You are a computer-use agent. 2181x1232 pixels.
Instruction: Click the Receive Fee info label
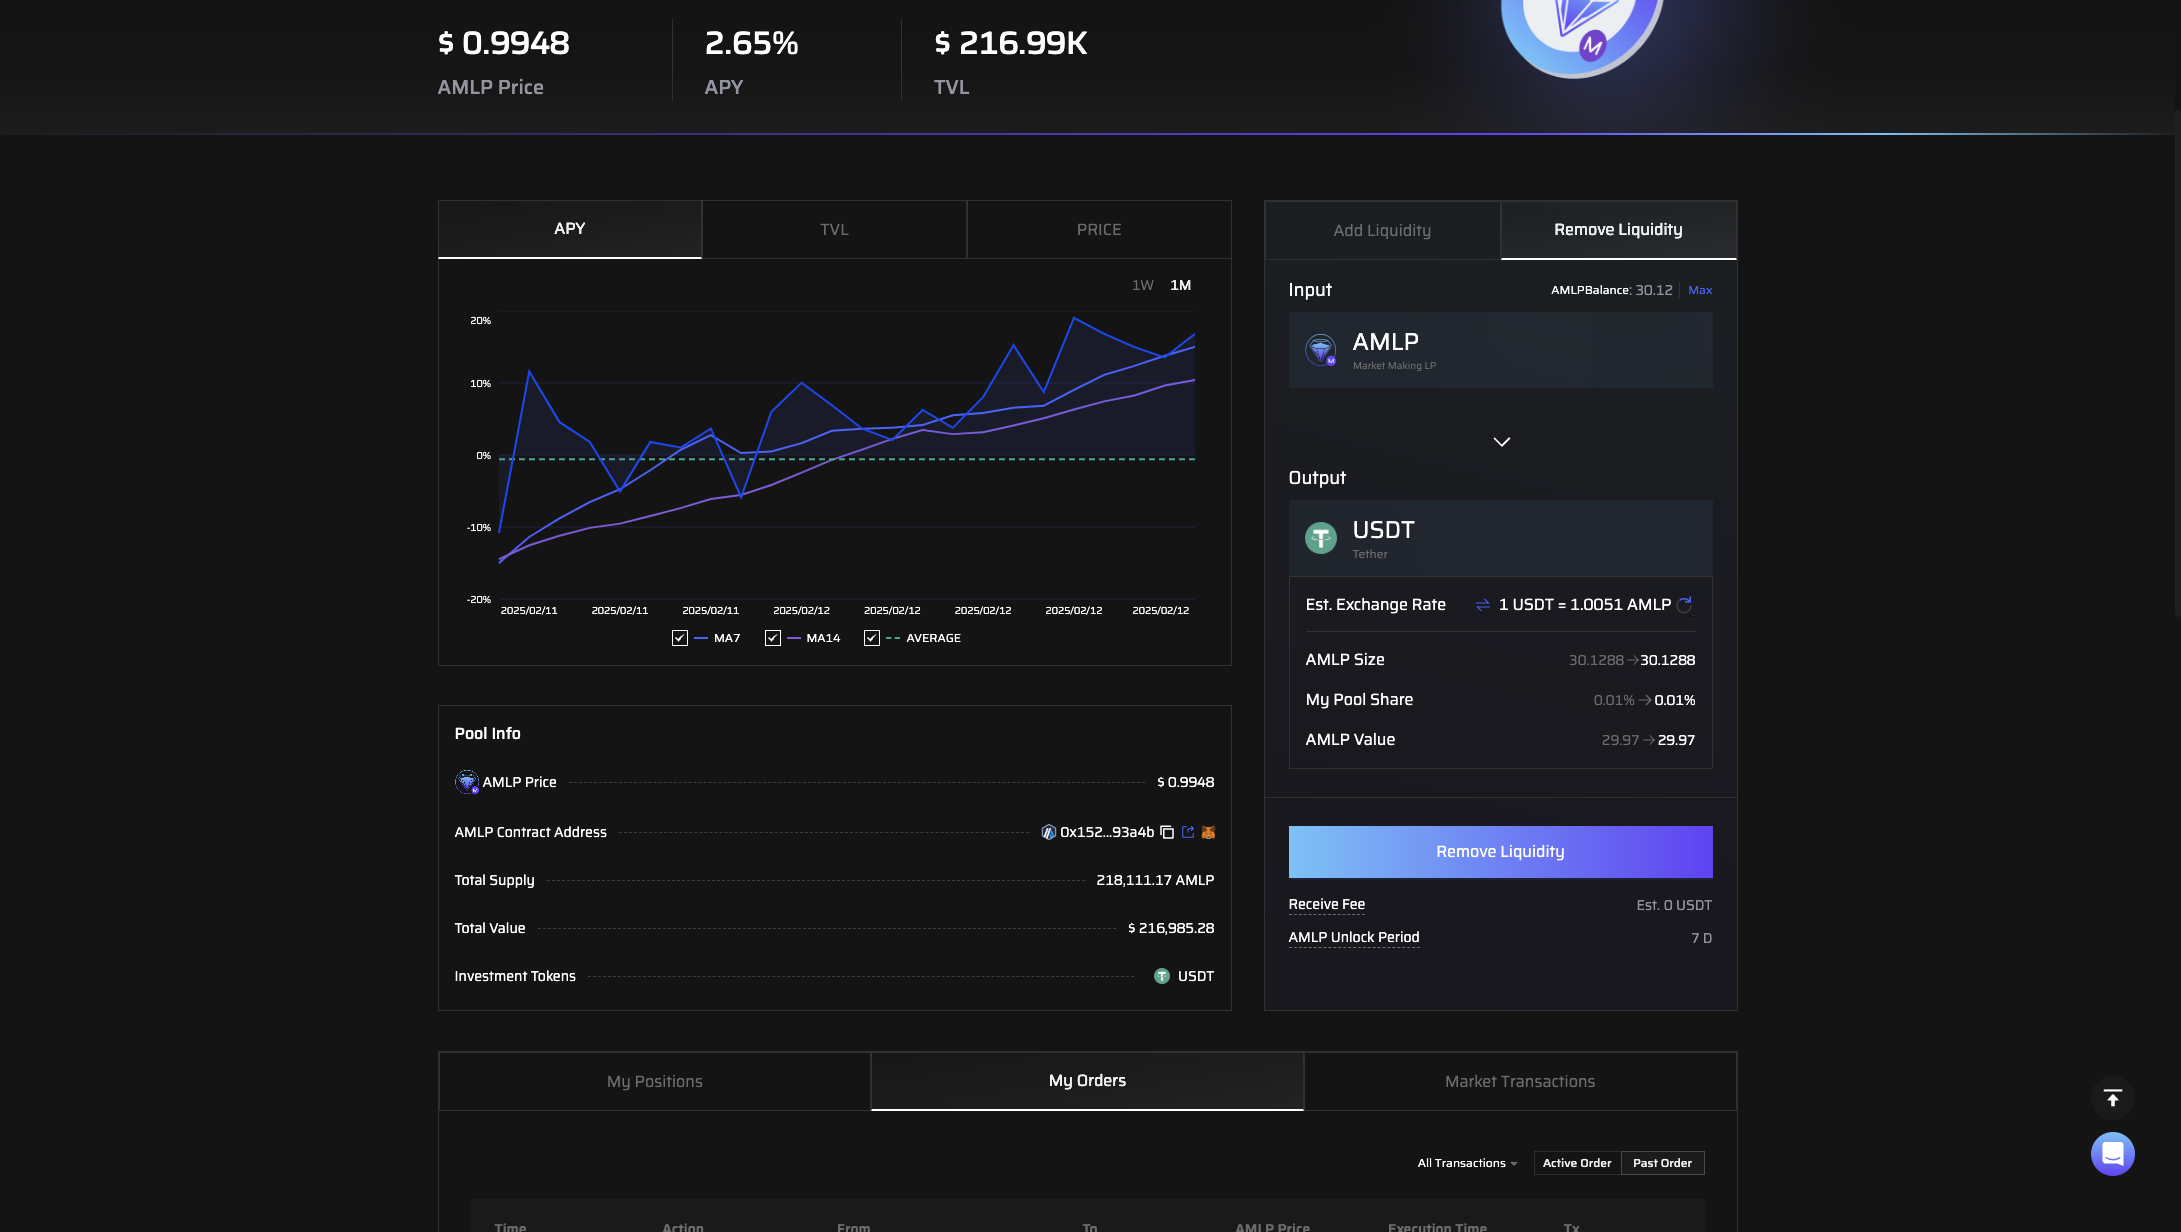(x=1327, y=904)
